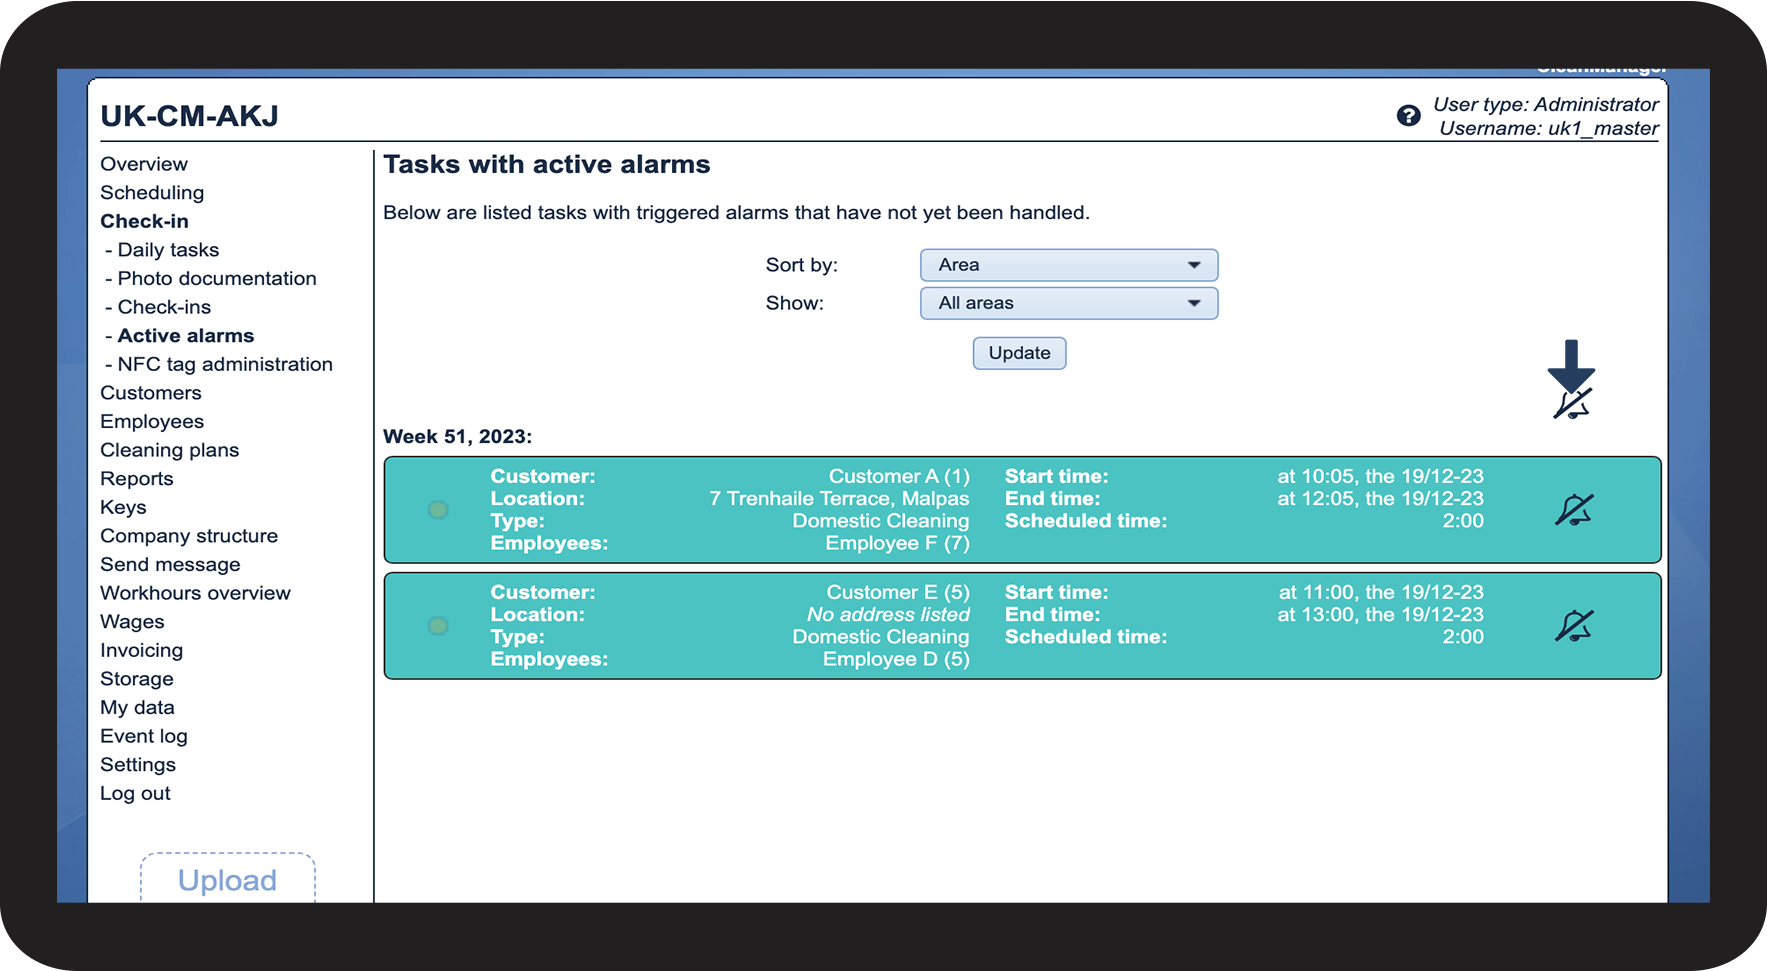Screen dimensions: 1767x971
Task: Open the Show All areas dropdown
Action: (1069, 303)
